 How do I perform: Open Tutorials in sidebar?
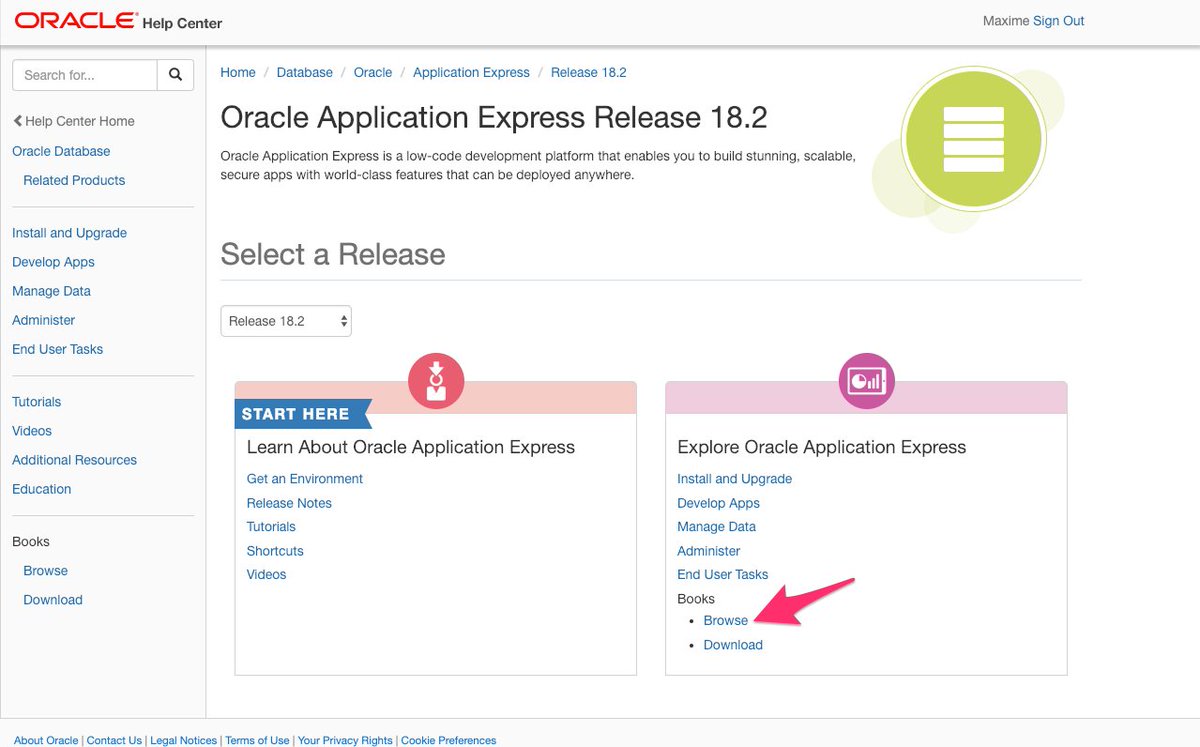tap(36, 402)
